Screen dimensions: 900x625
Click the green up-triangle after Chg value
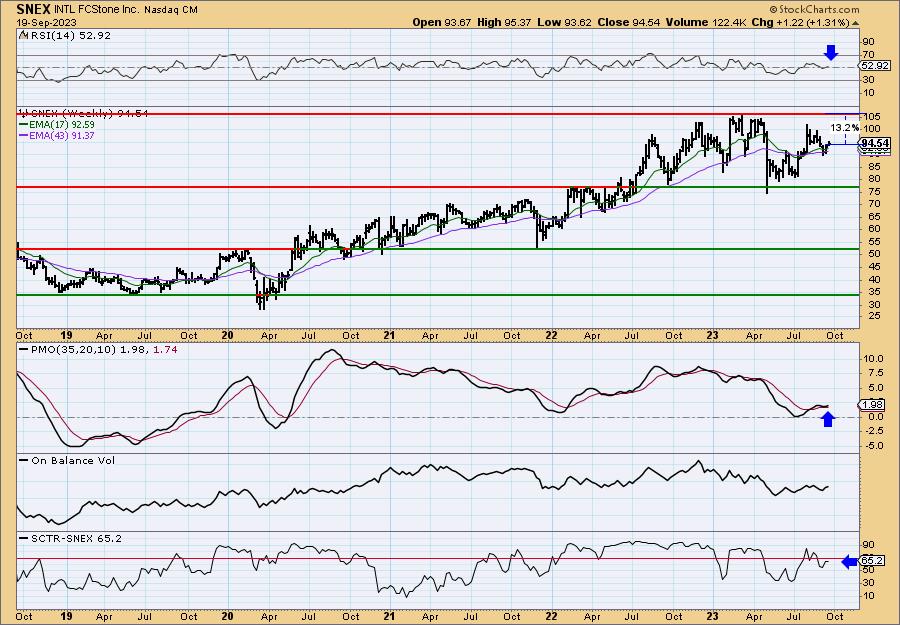pos(856,23)
